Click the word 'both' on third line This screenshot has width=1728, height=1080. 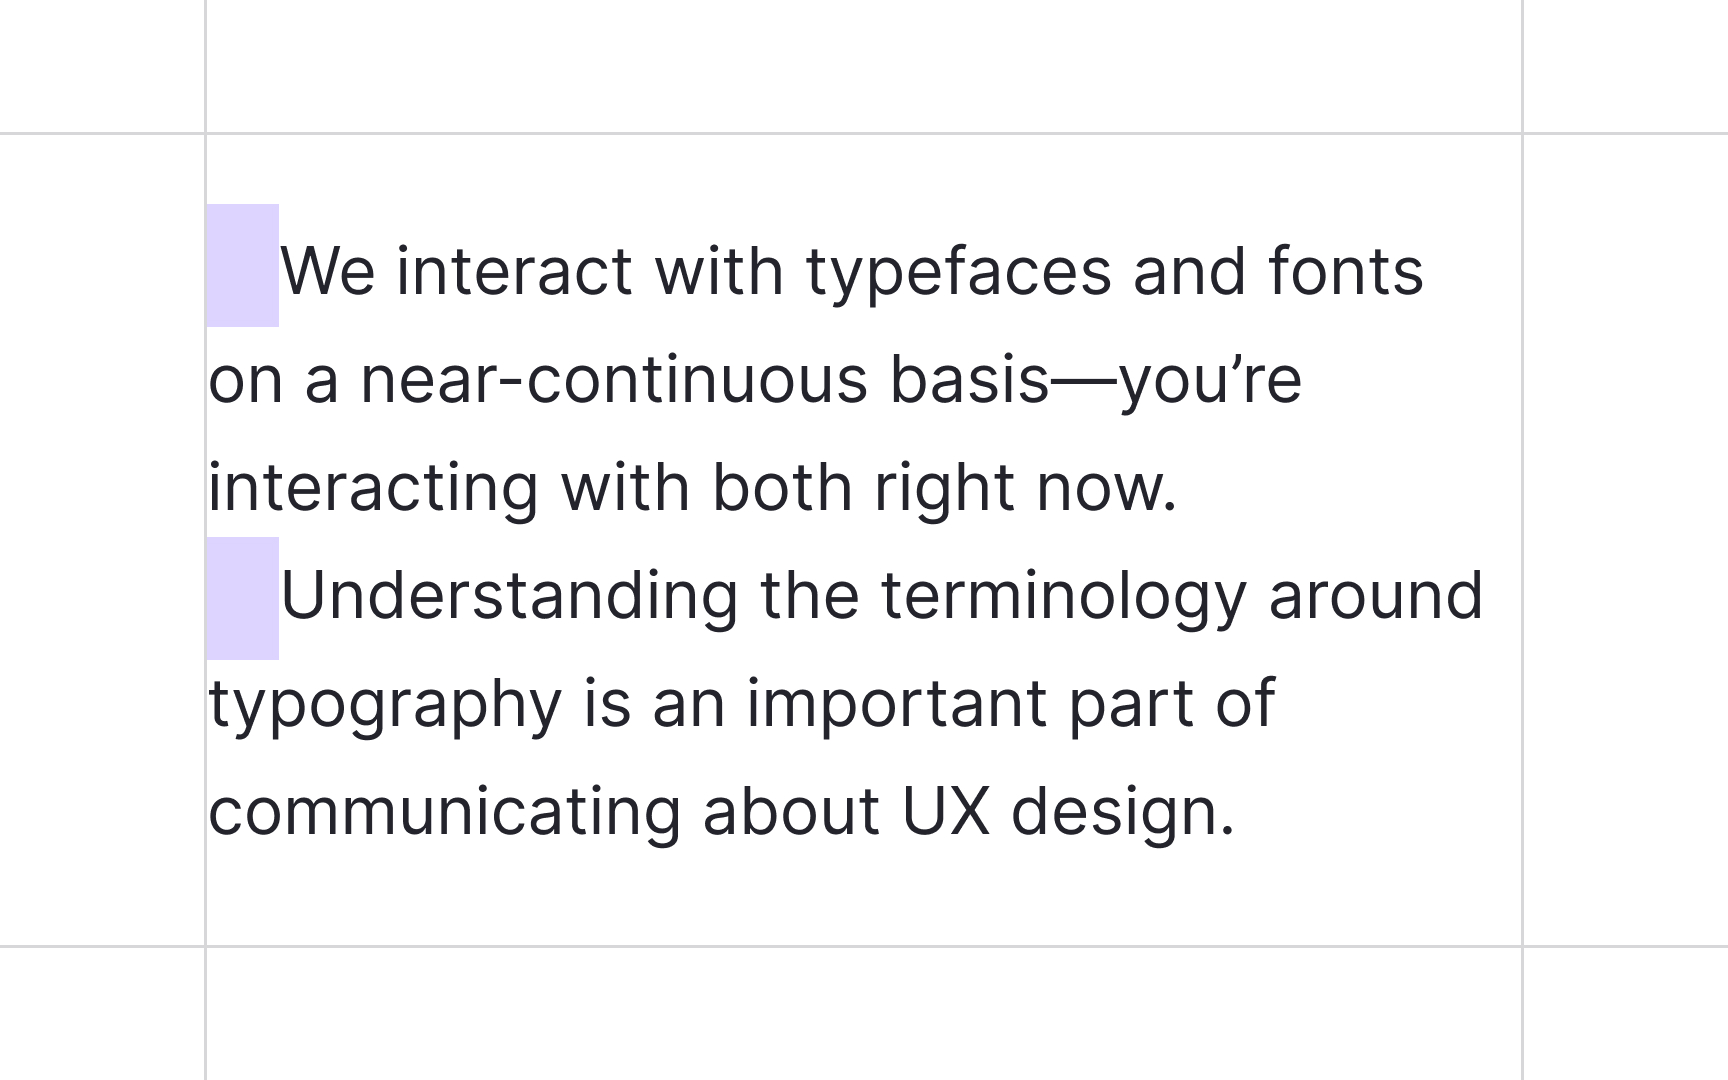(x=782, y=487)
